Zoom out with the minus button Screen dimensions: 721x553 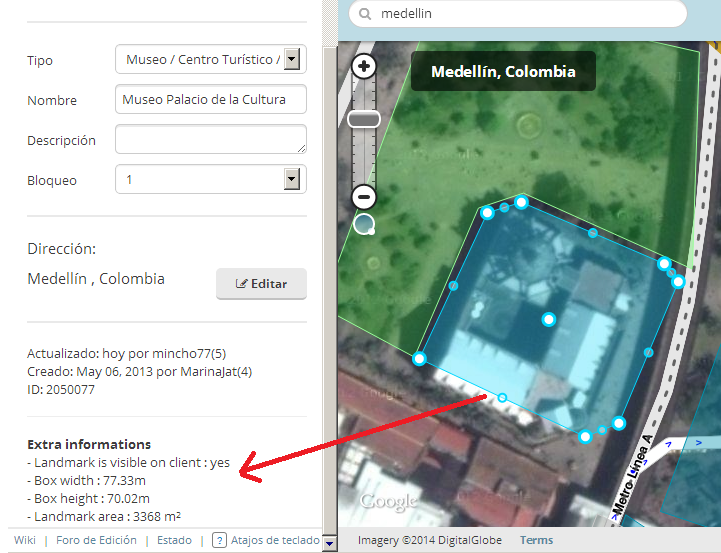click(x=364, y=197)
